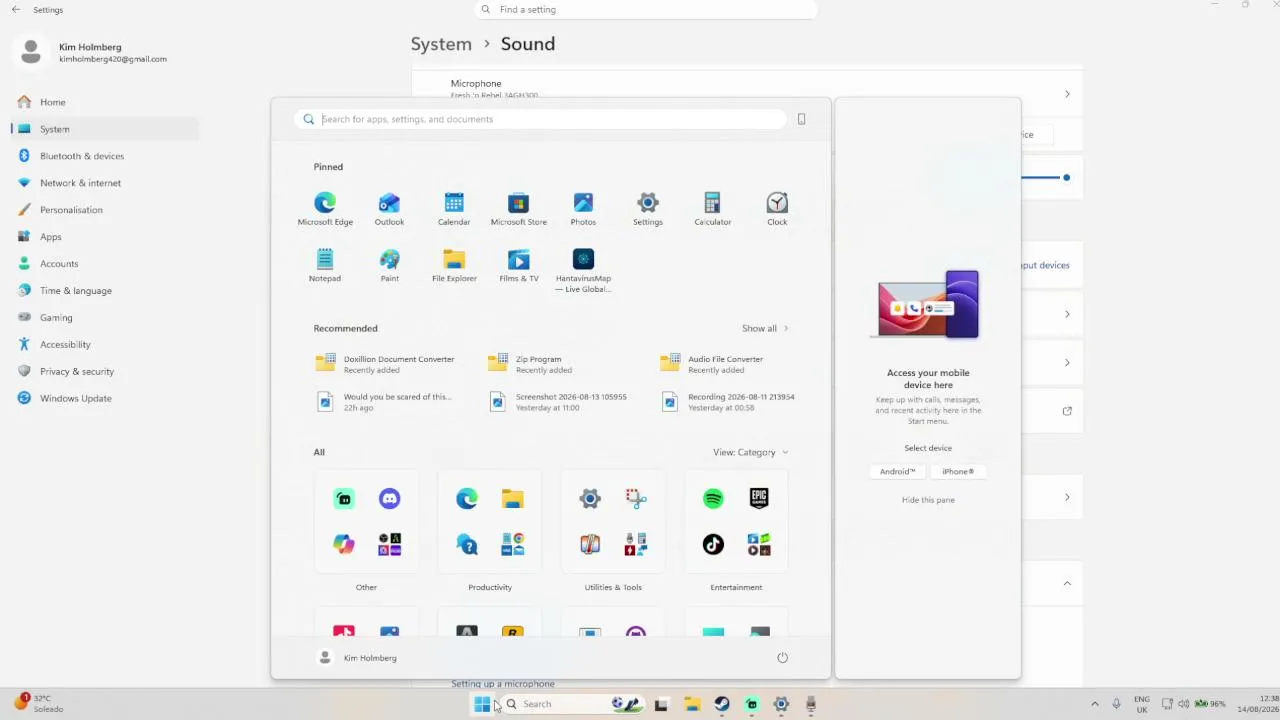The image size is (1280, 720).
Task: Open recommended Screenshot 2026-08-13 105955
Action: 558,402
